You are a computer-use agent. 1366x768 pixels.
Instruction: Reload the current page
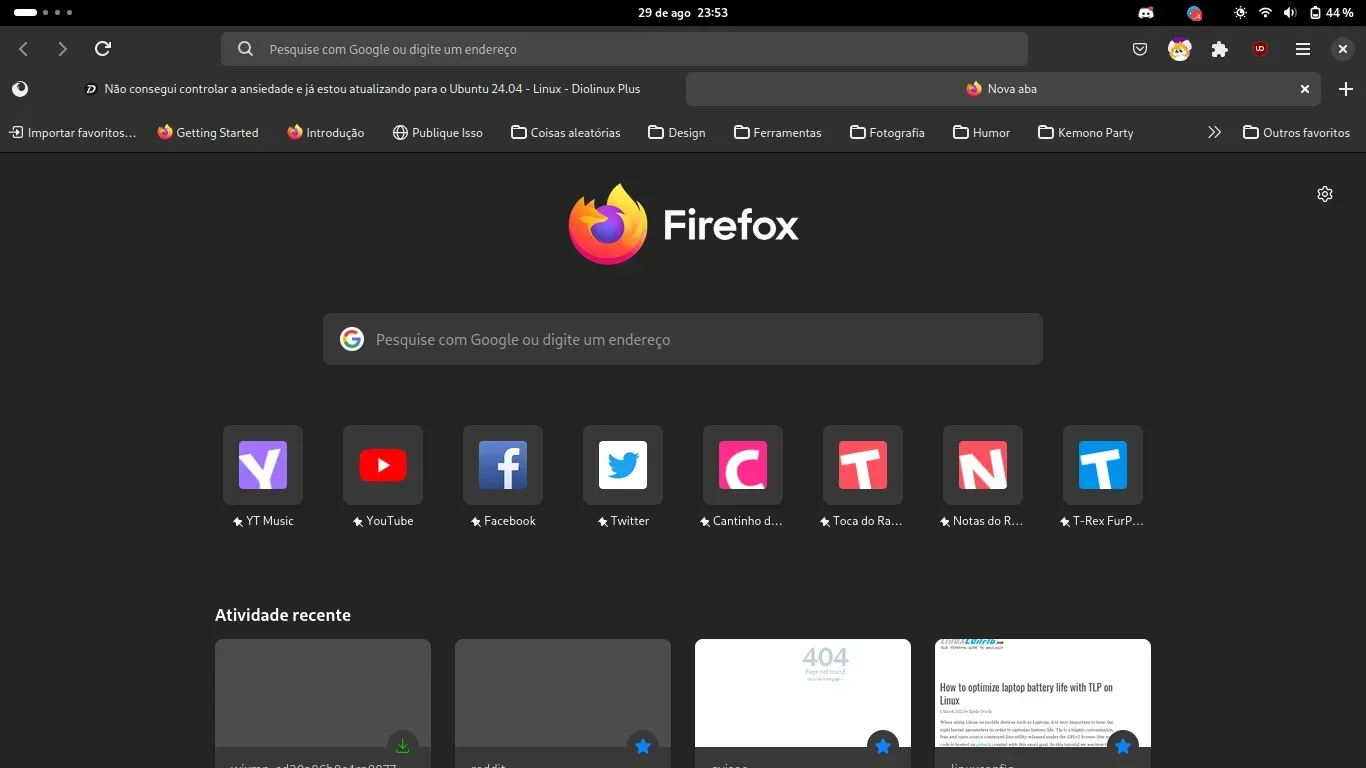(x=103, y=49)
